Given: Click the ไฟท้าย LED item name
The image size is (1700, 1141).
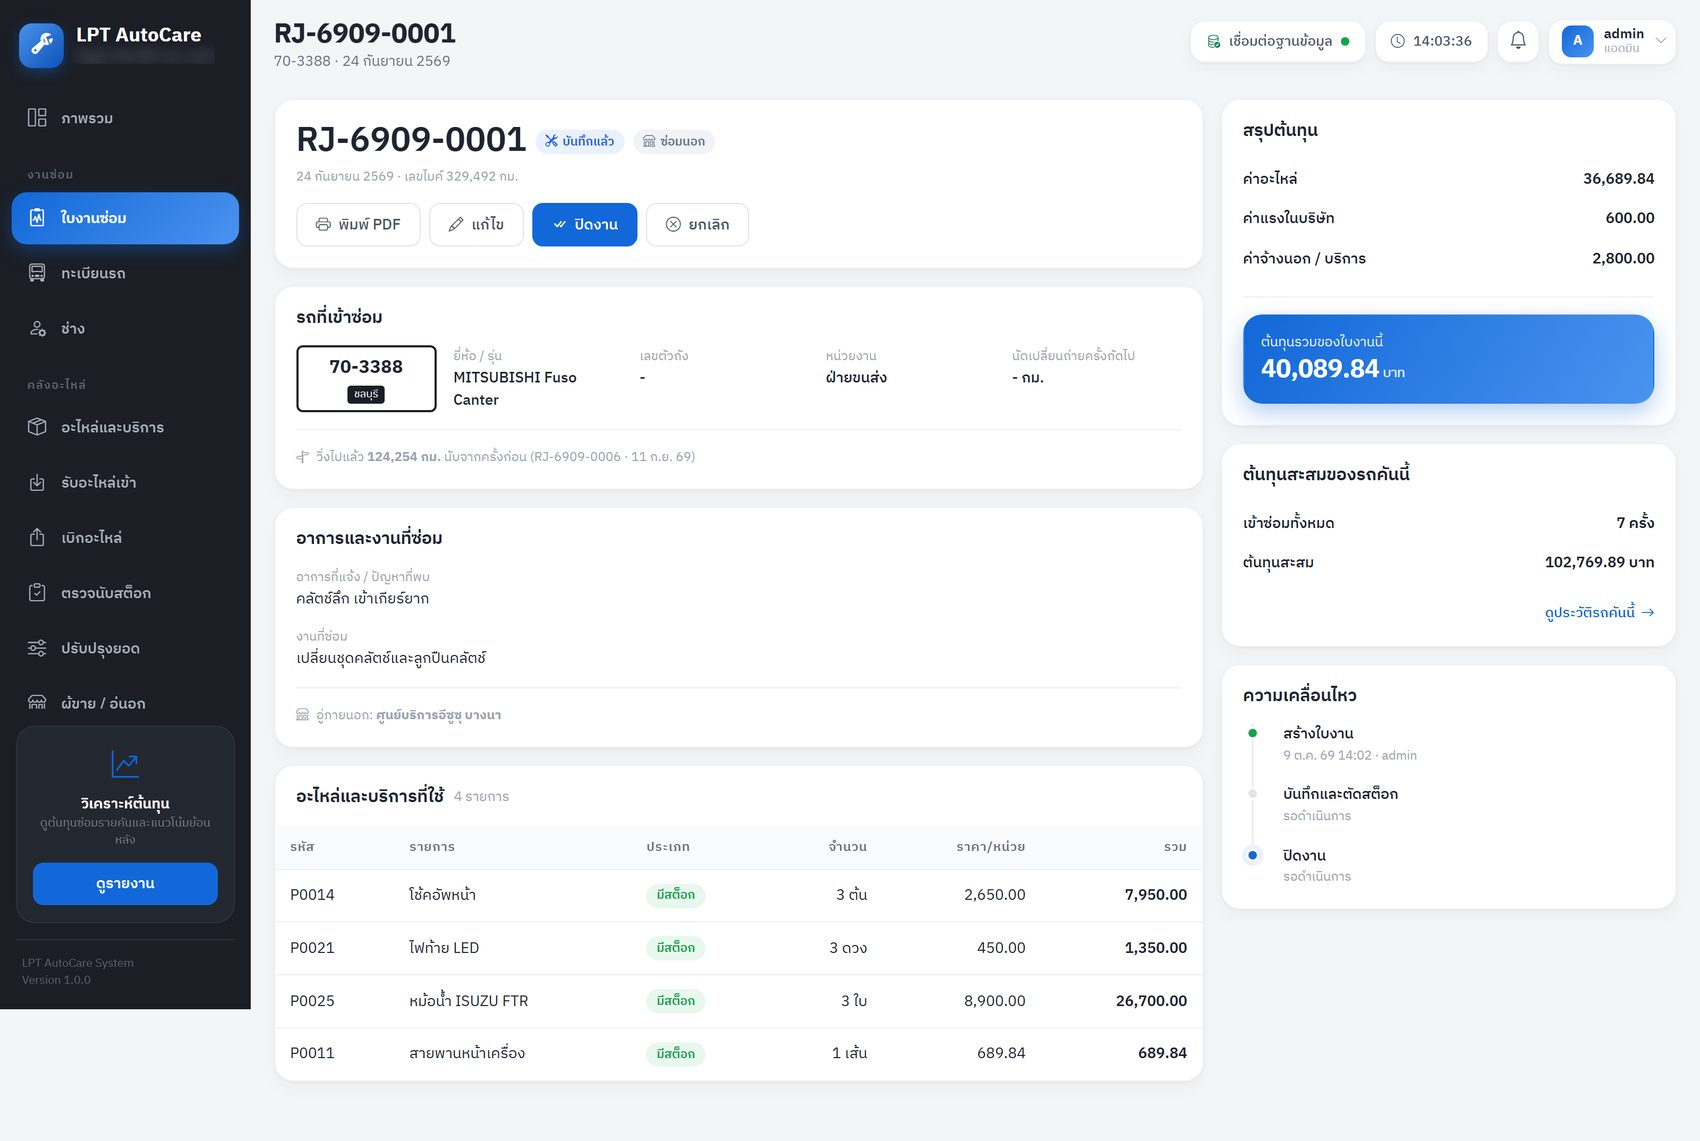Looking at the screenshot, I should point(444,948).
